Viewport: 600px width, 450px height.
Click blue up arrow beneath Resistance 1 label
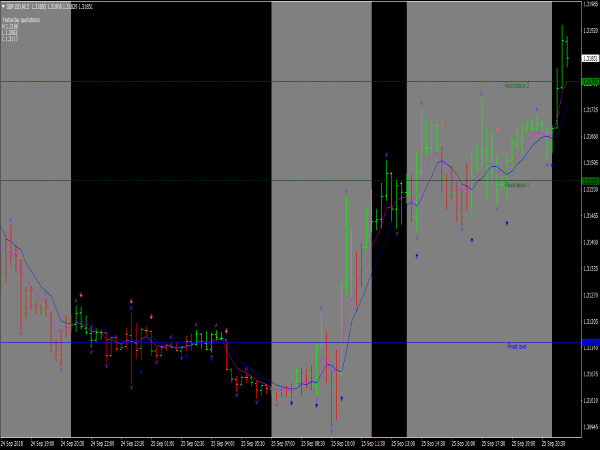pos(506,222)
